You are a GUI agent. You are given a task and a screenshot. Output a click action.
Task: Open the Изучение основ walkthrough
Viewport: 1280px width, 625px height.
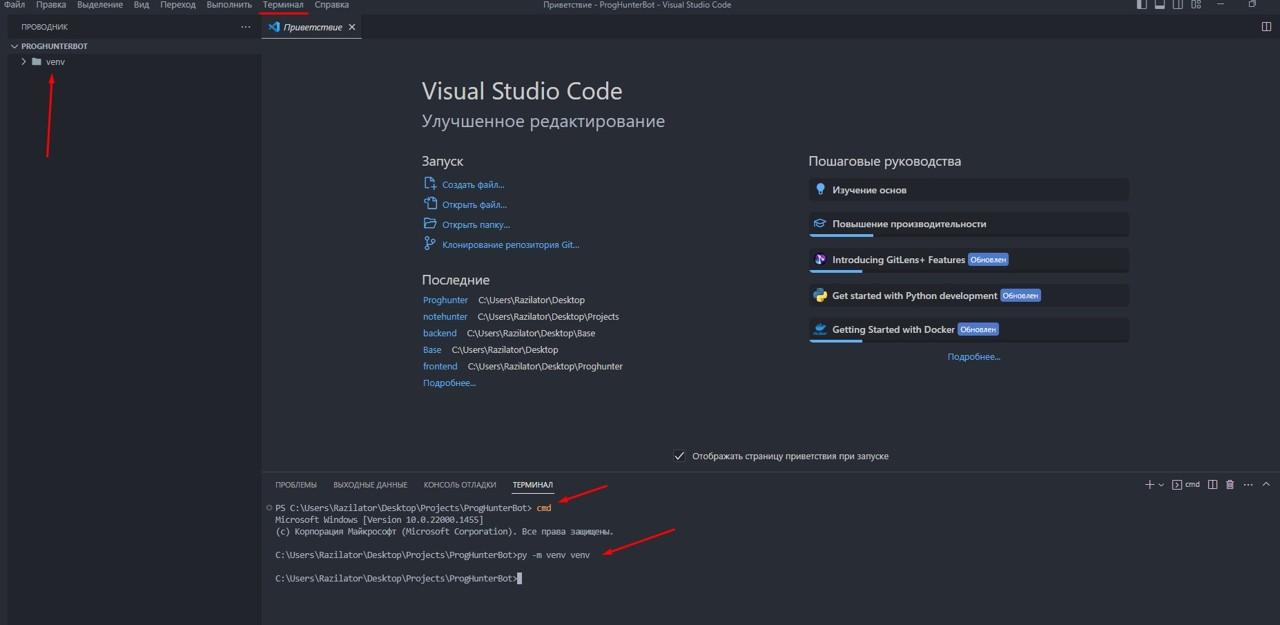point(969,190)
